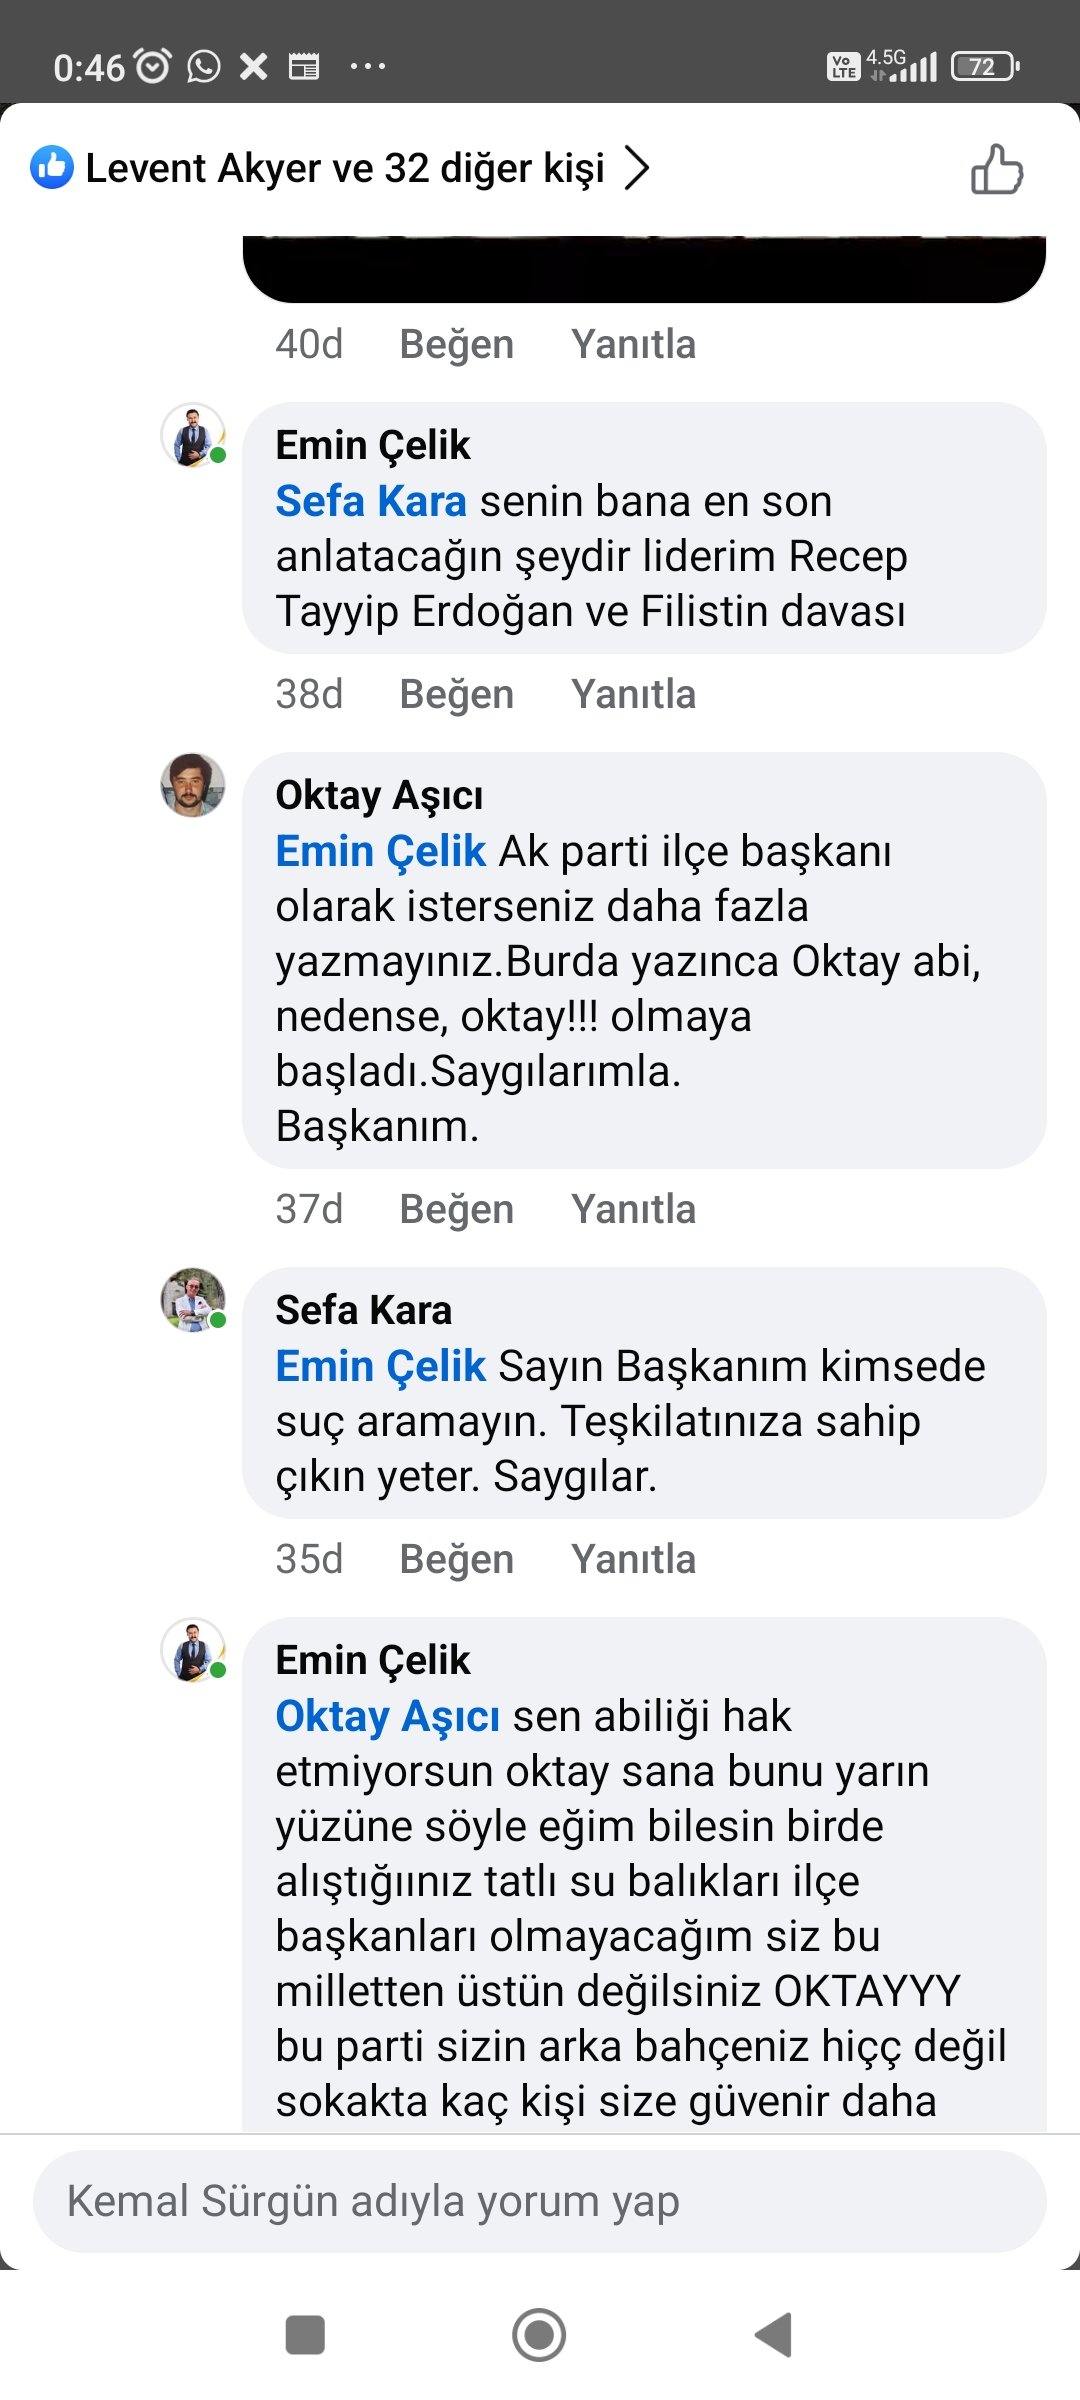Expand the reactions list chevron
Image resolution: width=1080 pixels, height=2400 pixels.
[637, 168]
